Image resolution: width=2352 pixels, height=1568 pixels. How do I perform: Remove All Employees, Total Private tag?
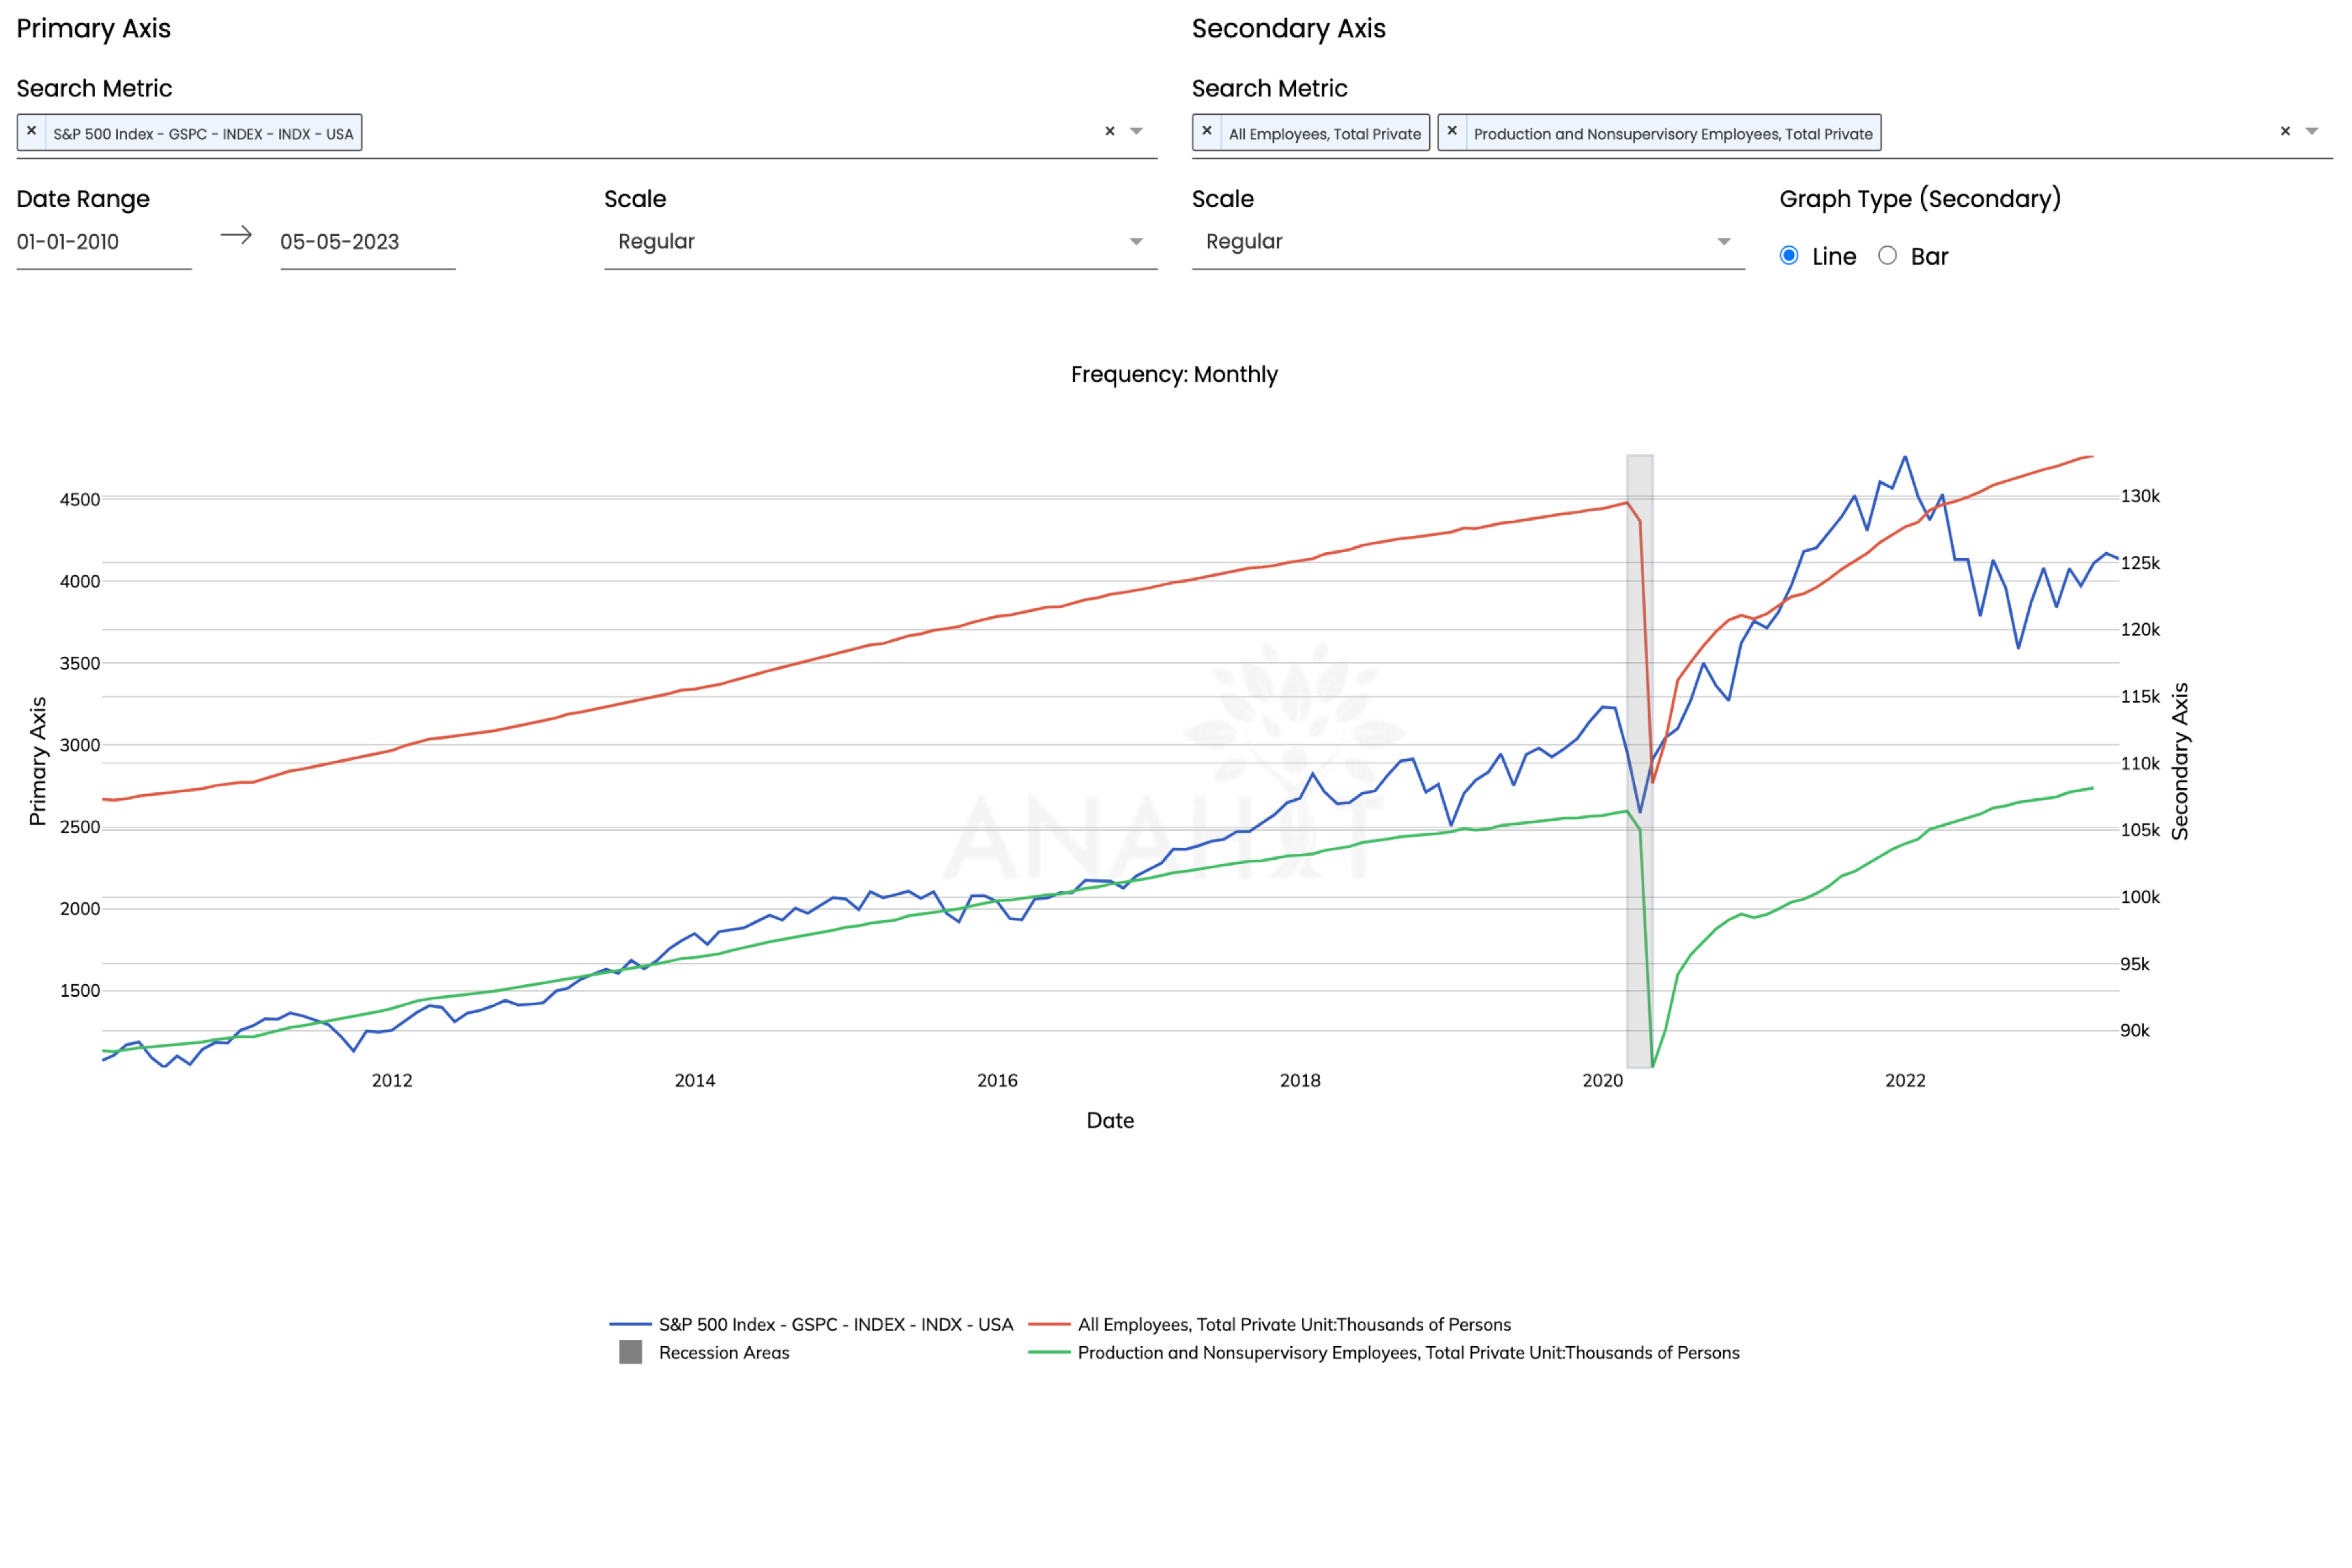[x=1207, y=131]
